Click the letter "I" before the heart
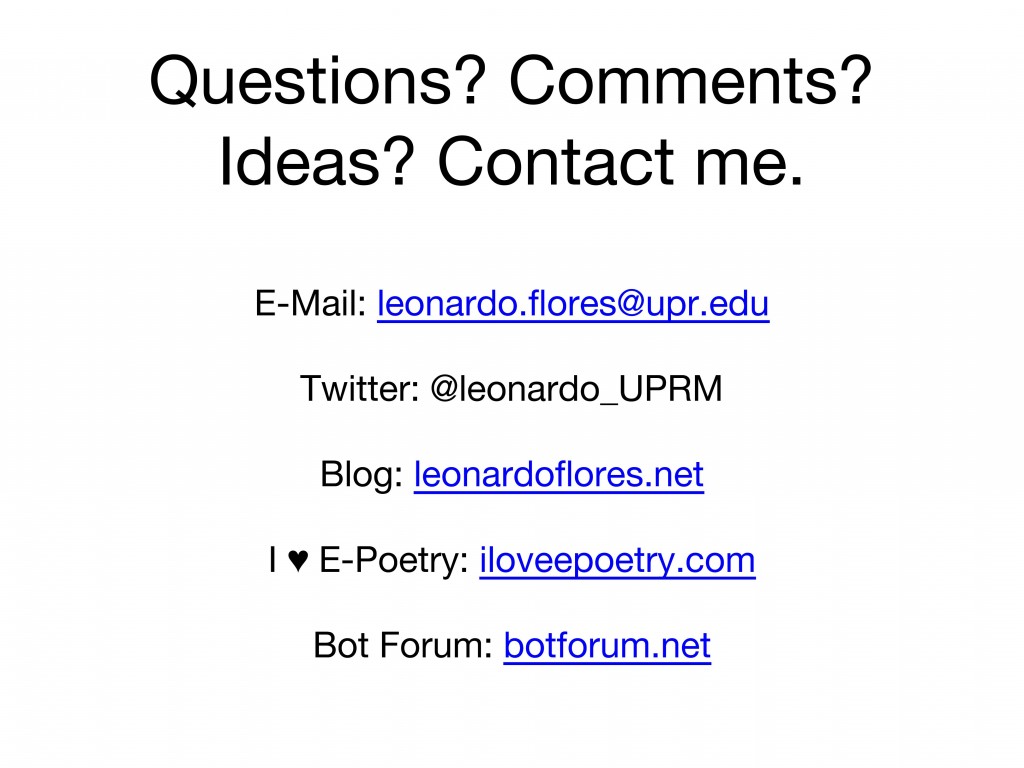This screenshot has width=1024, height=768. (273, 560)
